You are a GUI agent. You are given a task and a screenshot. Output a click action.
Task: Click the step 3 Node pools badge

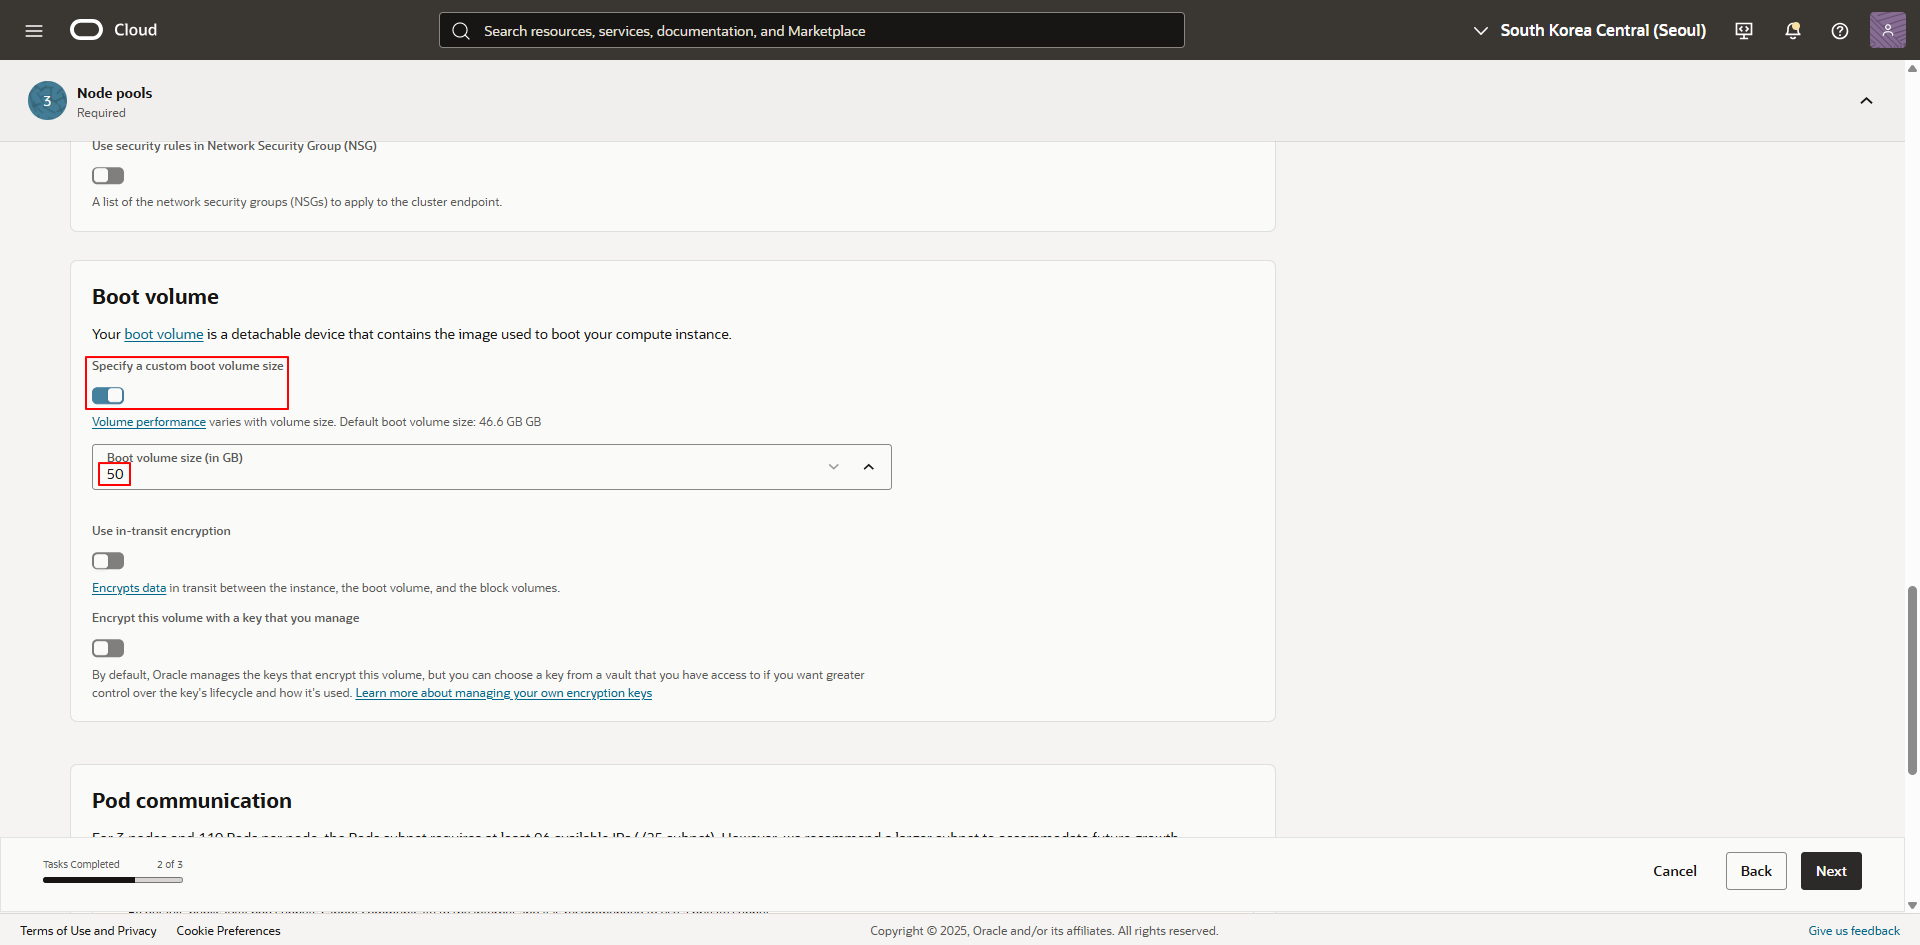(47, 101)
